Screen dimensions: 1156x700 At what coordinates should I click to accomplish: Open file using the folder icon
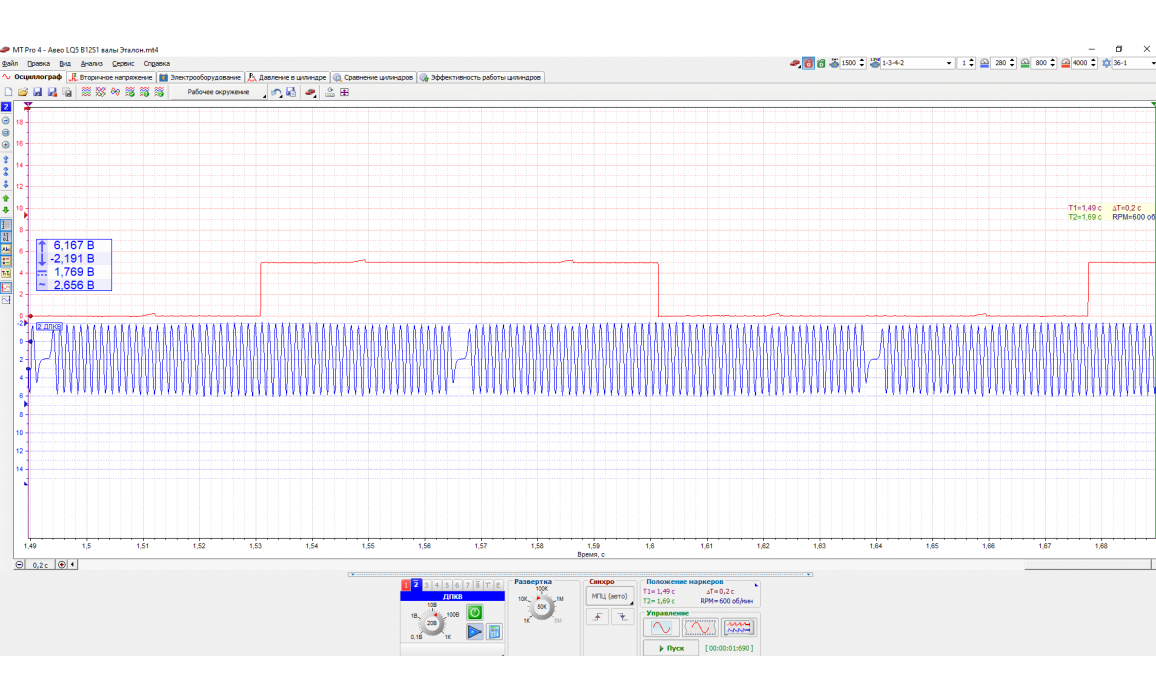coord(22,92)
